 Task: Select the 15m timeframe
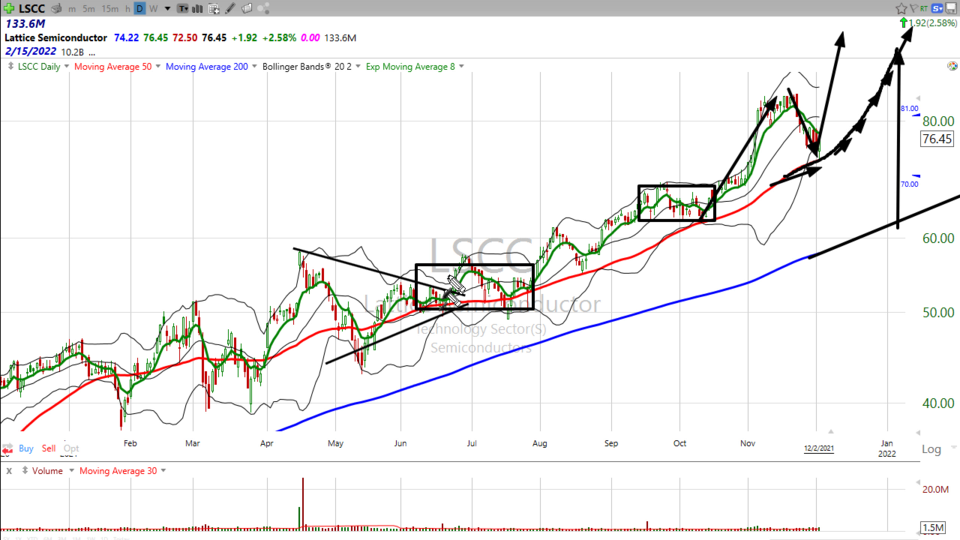tap(110, 9)
